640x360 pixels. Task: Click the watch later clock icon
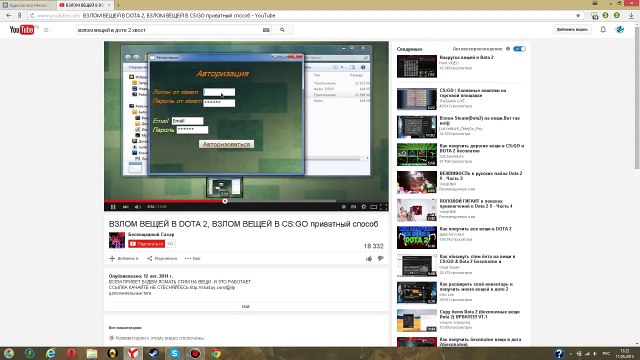pyautogui.click(x=344, y=207)
